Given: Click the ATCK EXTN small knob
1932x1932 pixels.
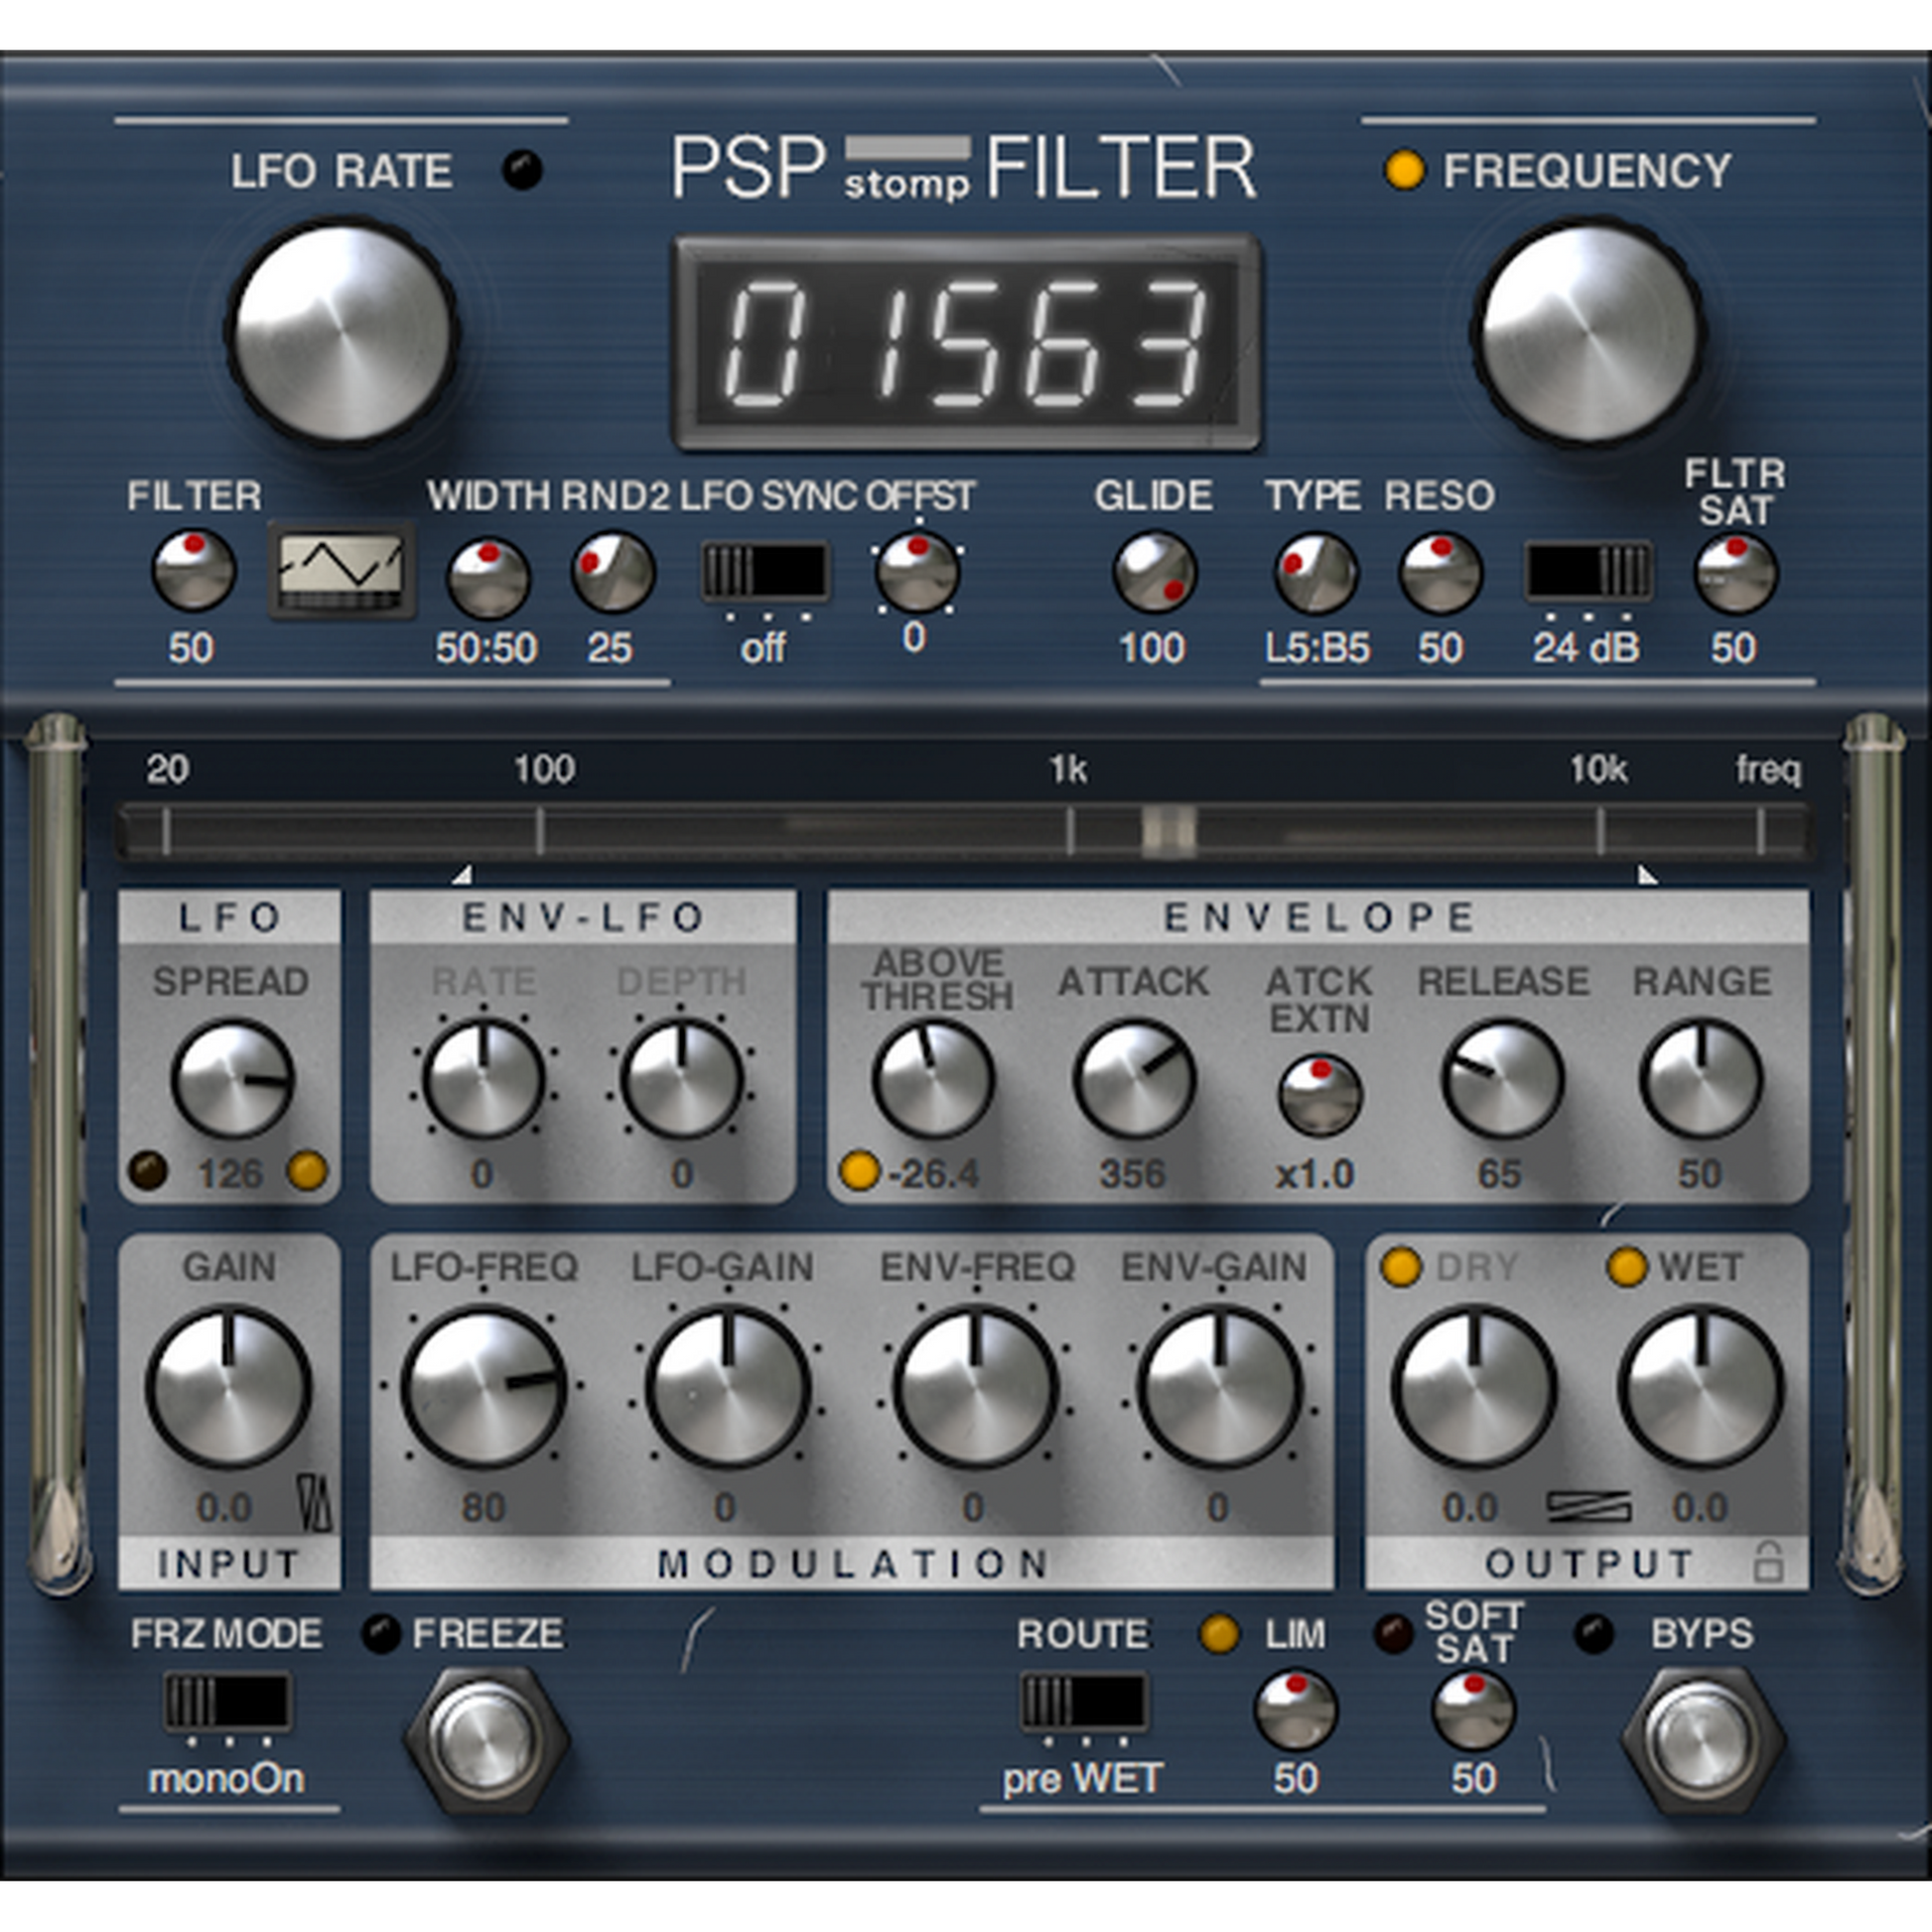Looking at the screenshot, I should (x=1320, y=1095).
